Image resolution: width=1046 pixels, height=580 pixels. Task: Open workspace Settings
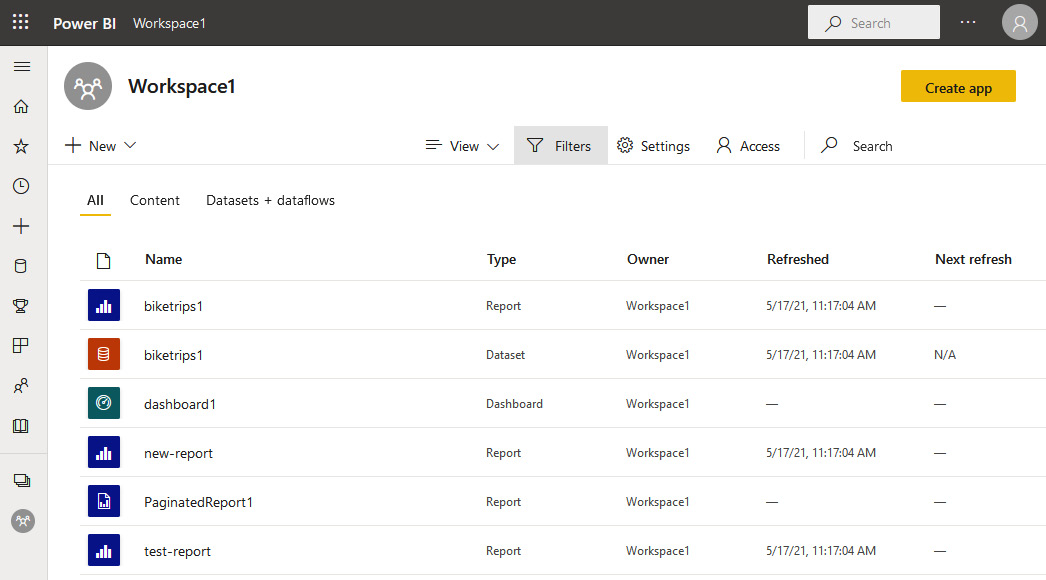(x=654, y=146)
